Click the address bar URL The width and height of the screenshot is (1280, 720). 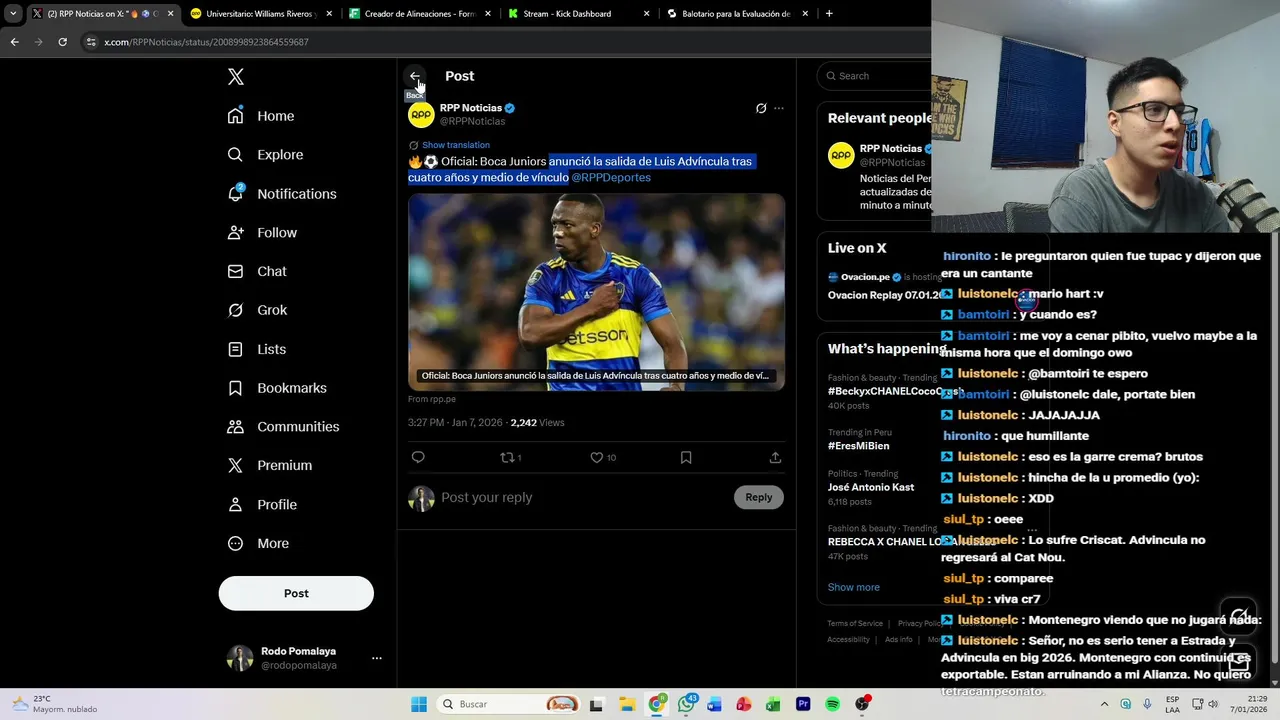click(206, 42)
